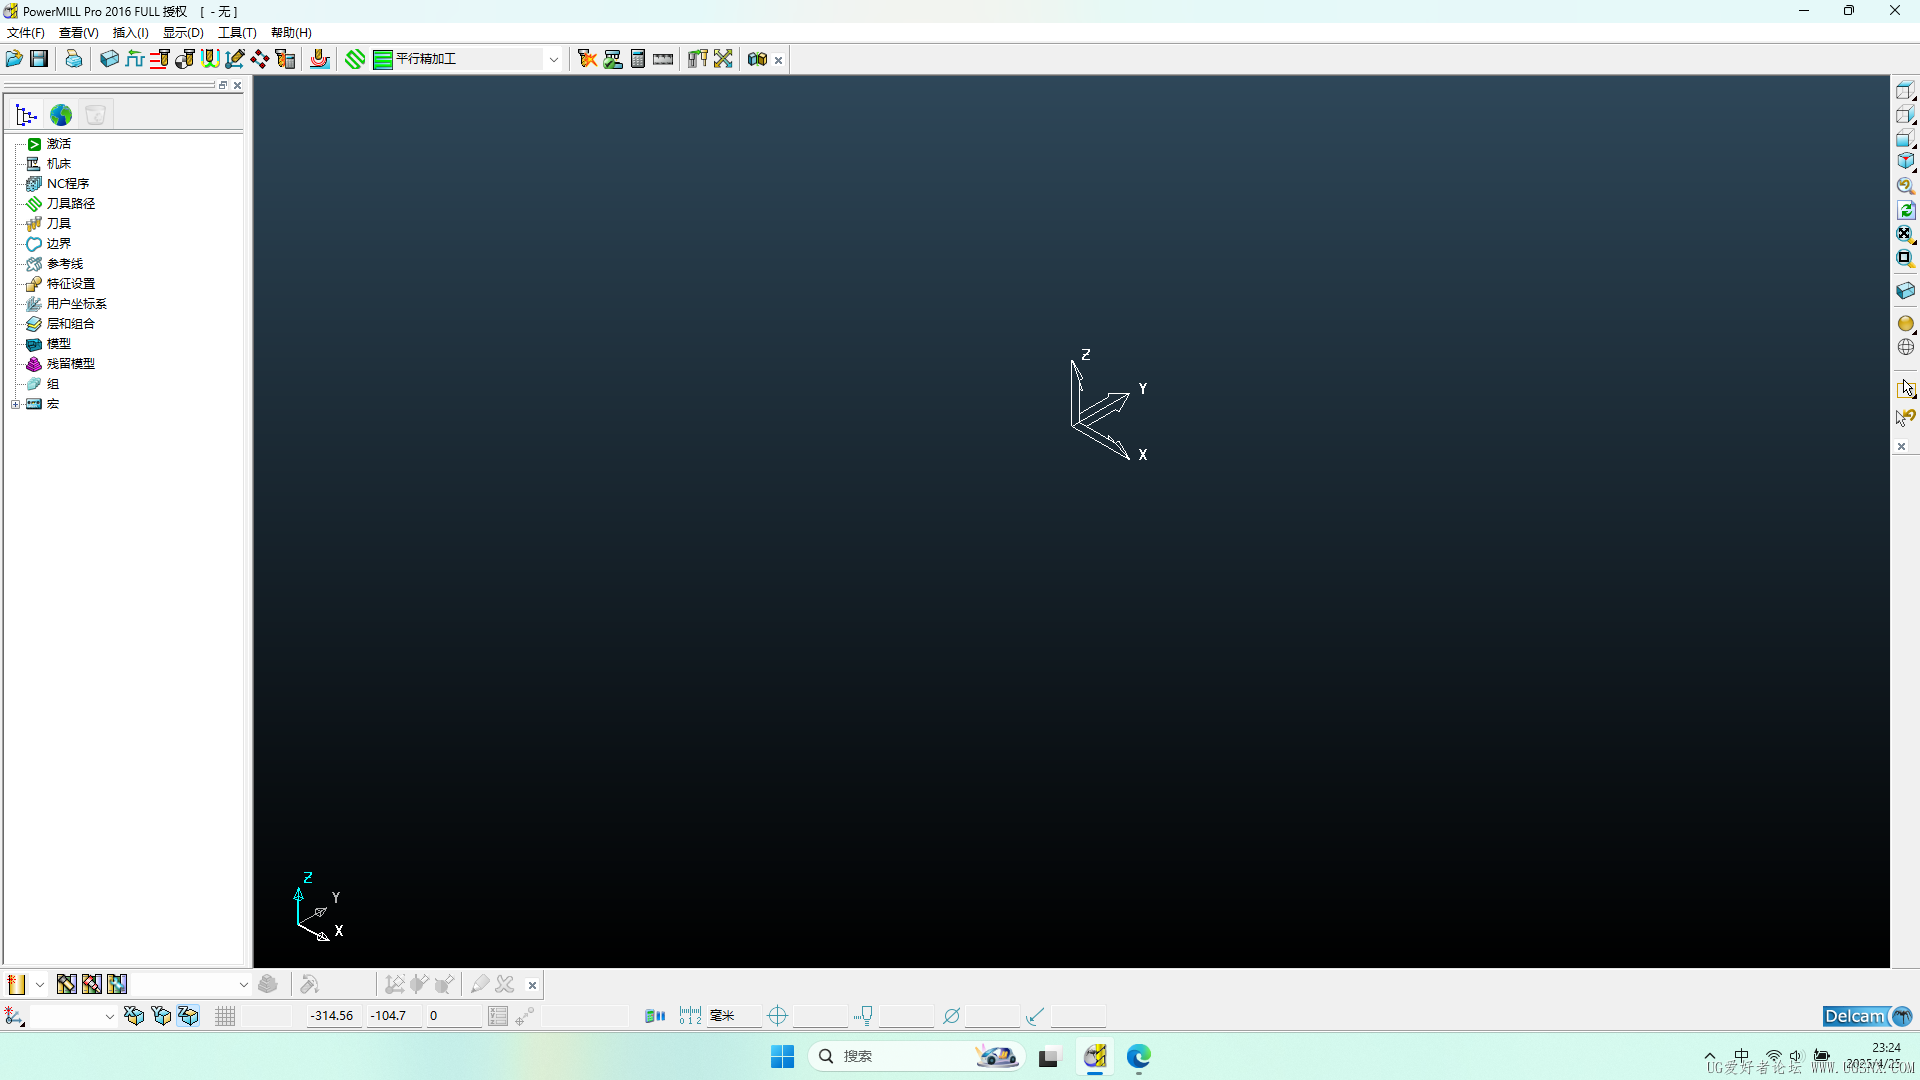Toggle the X plane lock button
Viewport: 1920px width, 1080px height.
[x=134, y=1016]
